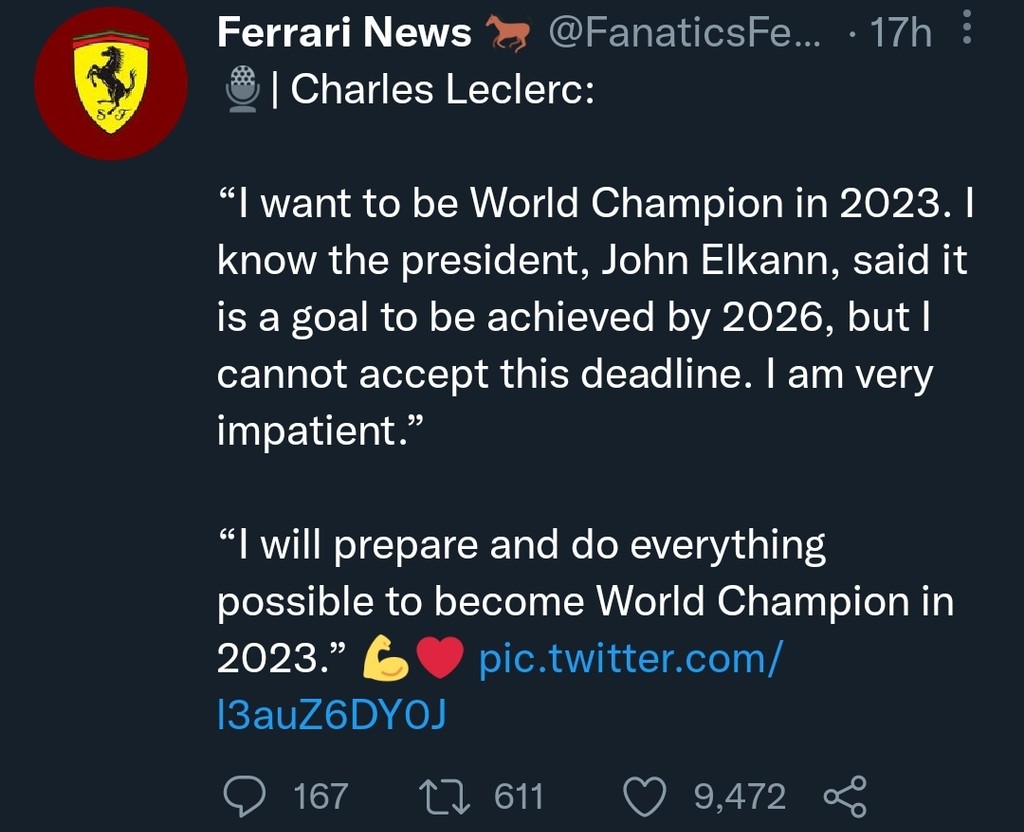
Task: Click the red heart emoji in the tweet
Action: coord(439,659)
